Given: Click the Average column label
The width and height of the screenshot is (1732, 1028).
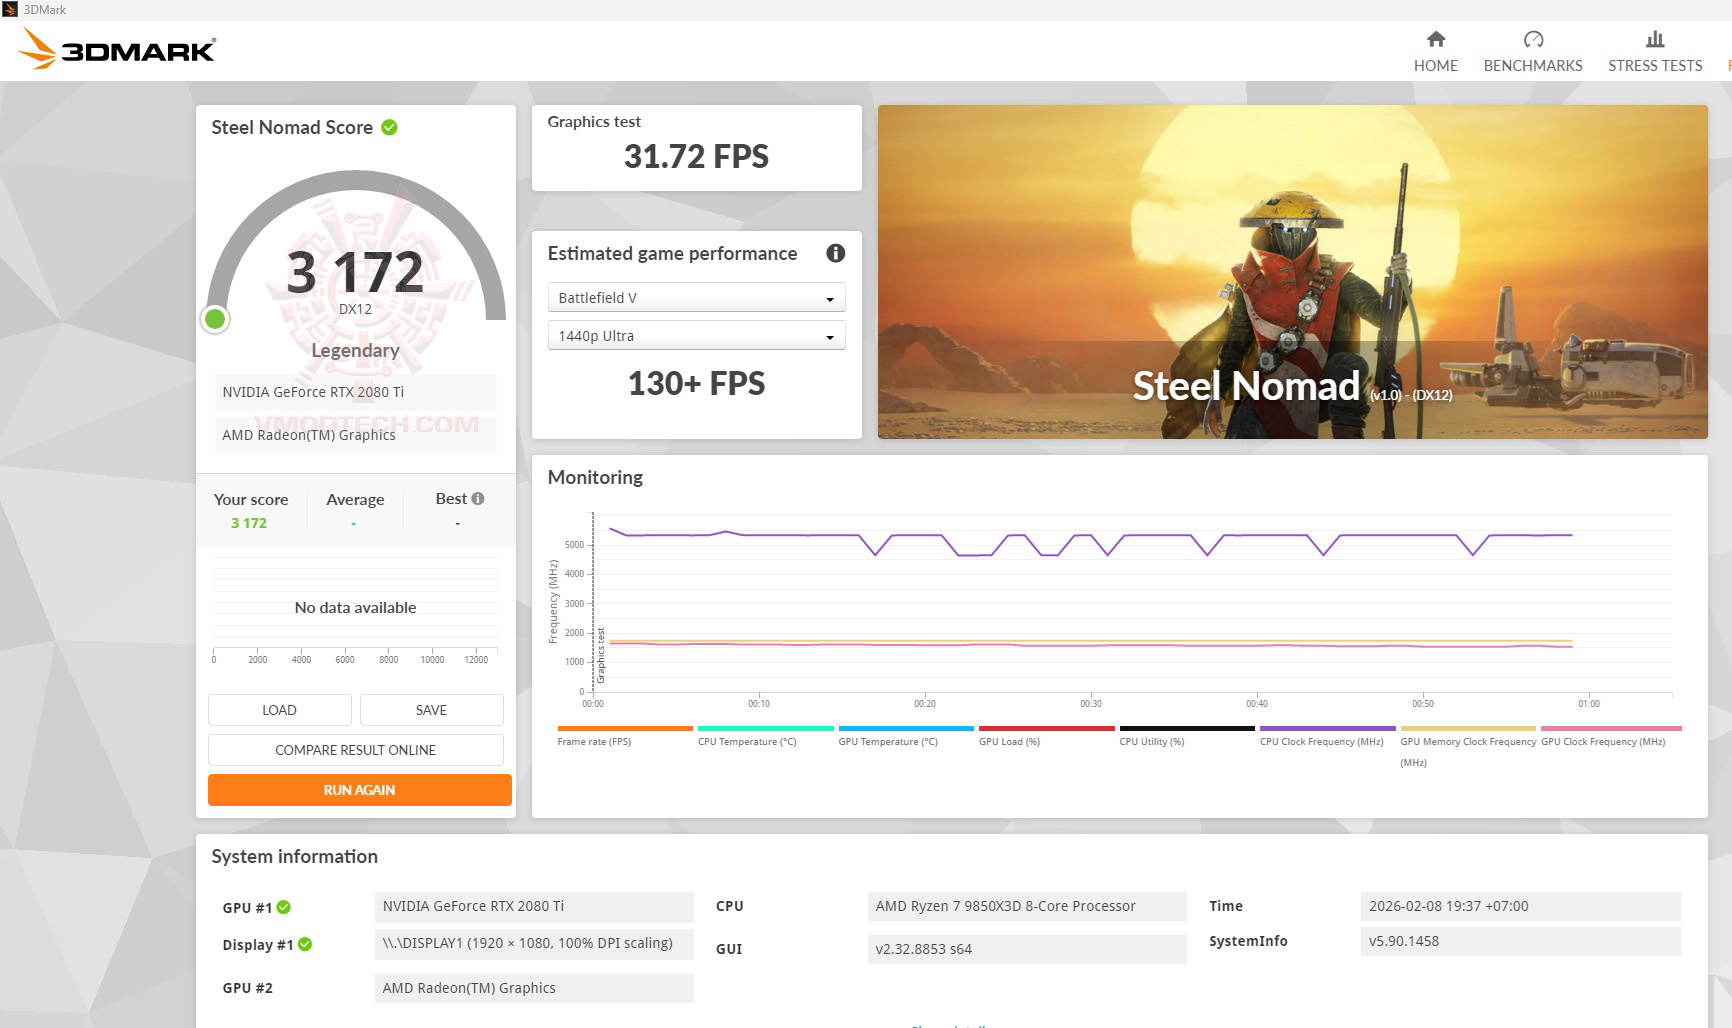Looking at the screenshot, I should [x=355, y=499].
